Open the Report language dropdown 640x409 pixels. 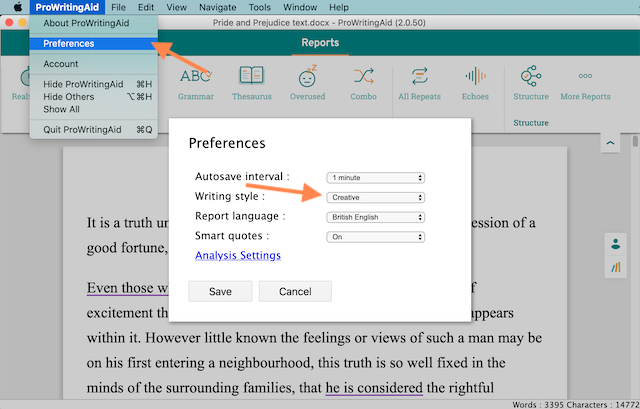coord(376,217)
